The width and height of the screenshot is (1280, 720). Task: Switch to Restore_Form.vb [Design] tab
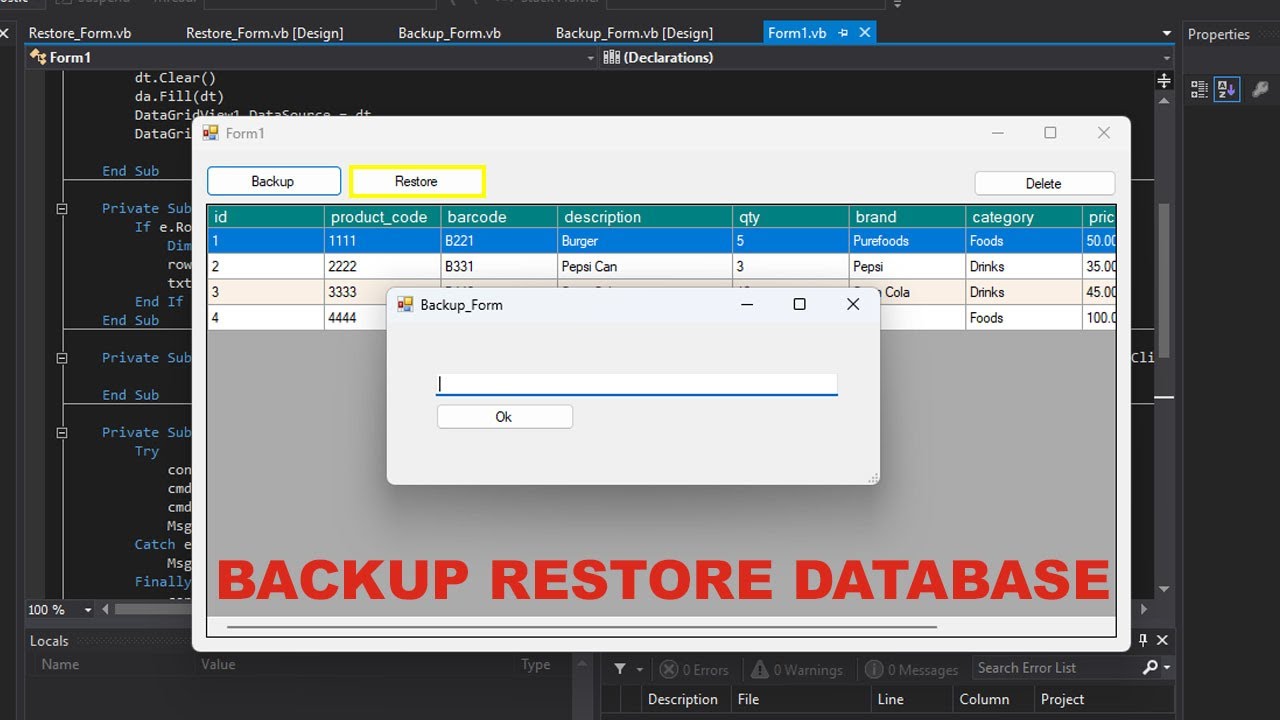click(265, 33)
